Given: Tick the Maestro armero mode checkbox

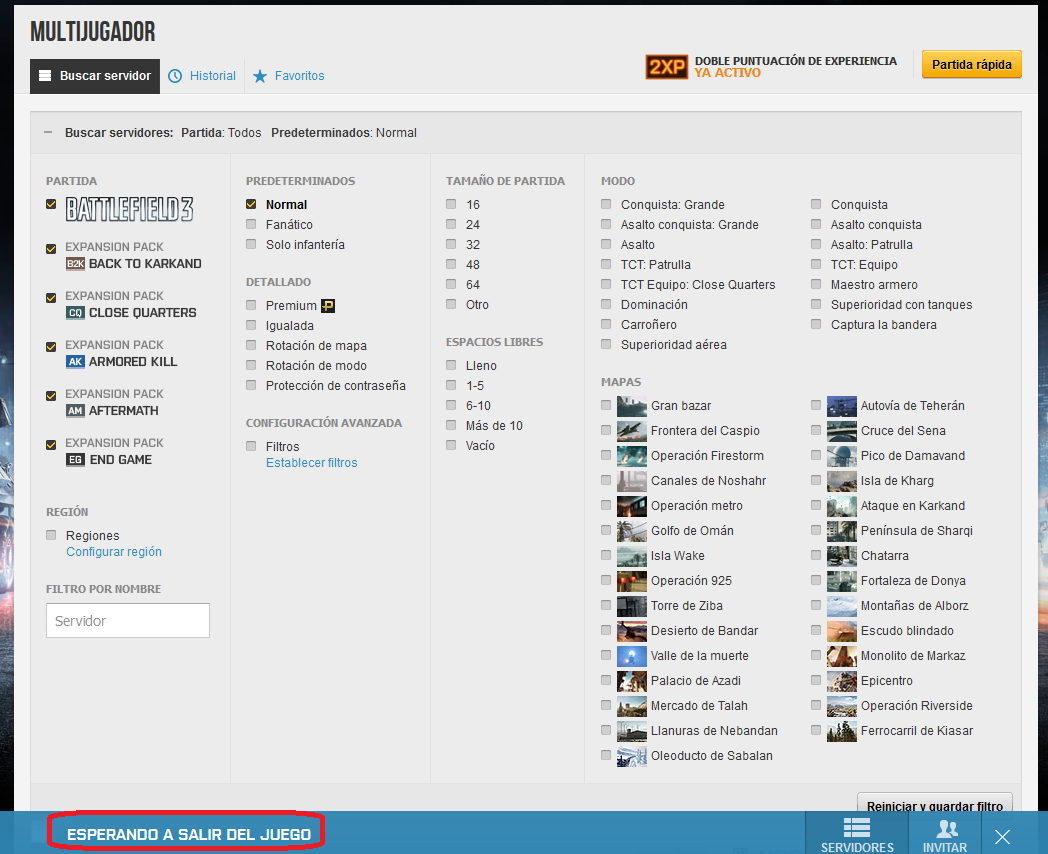Looking at the screenshot, I should [816, 285].
